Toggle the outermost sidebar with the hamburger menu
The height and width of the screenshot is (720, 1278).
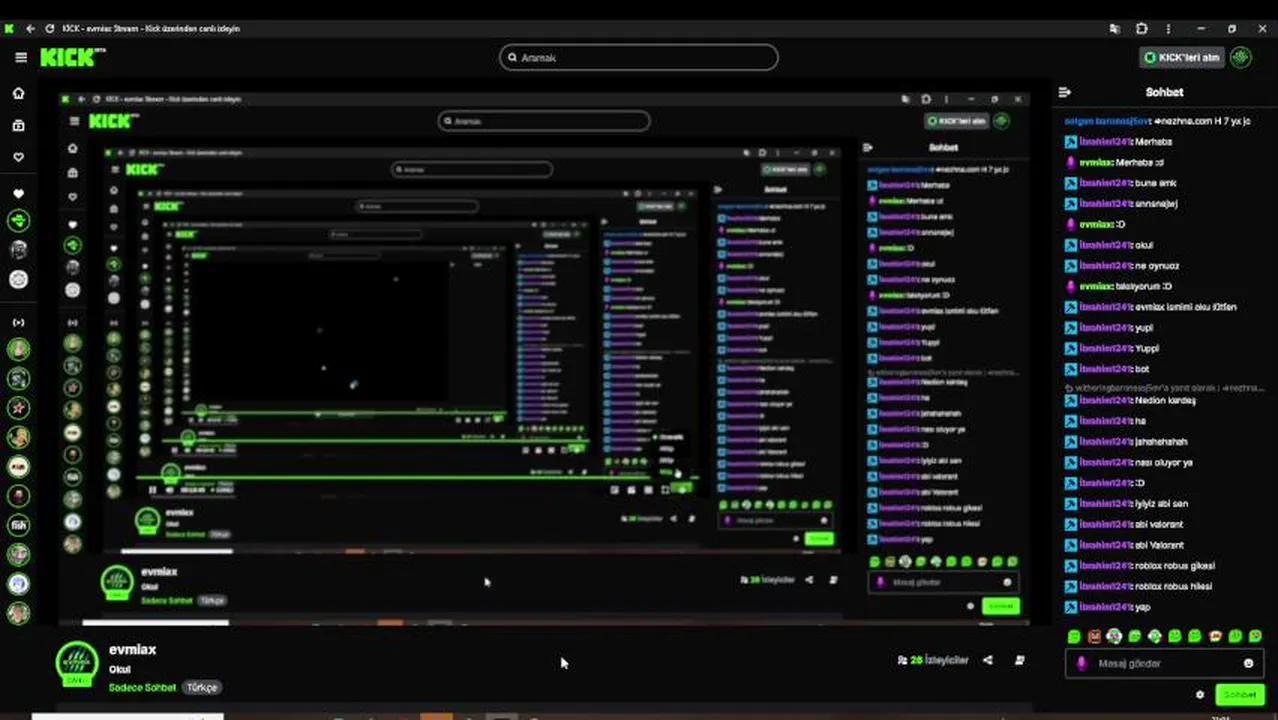[21, 58]
